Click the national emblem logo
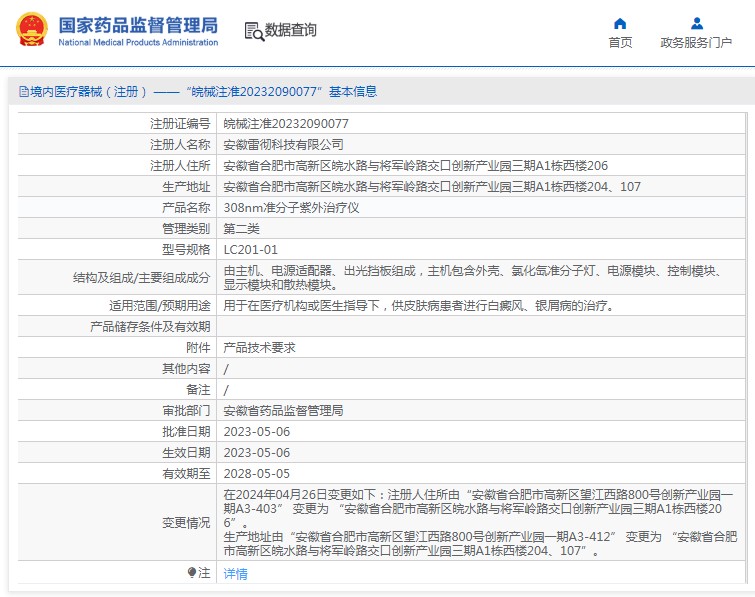 (30, 30)
